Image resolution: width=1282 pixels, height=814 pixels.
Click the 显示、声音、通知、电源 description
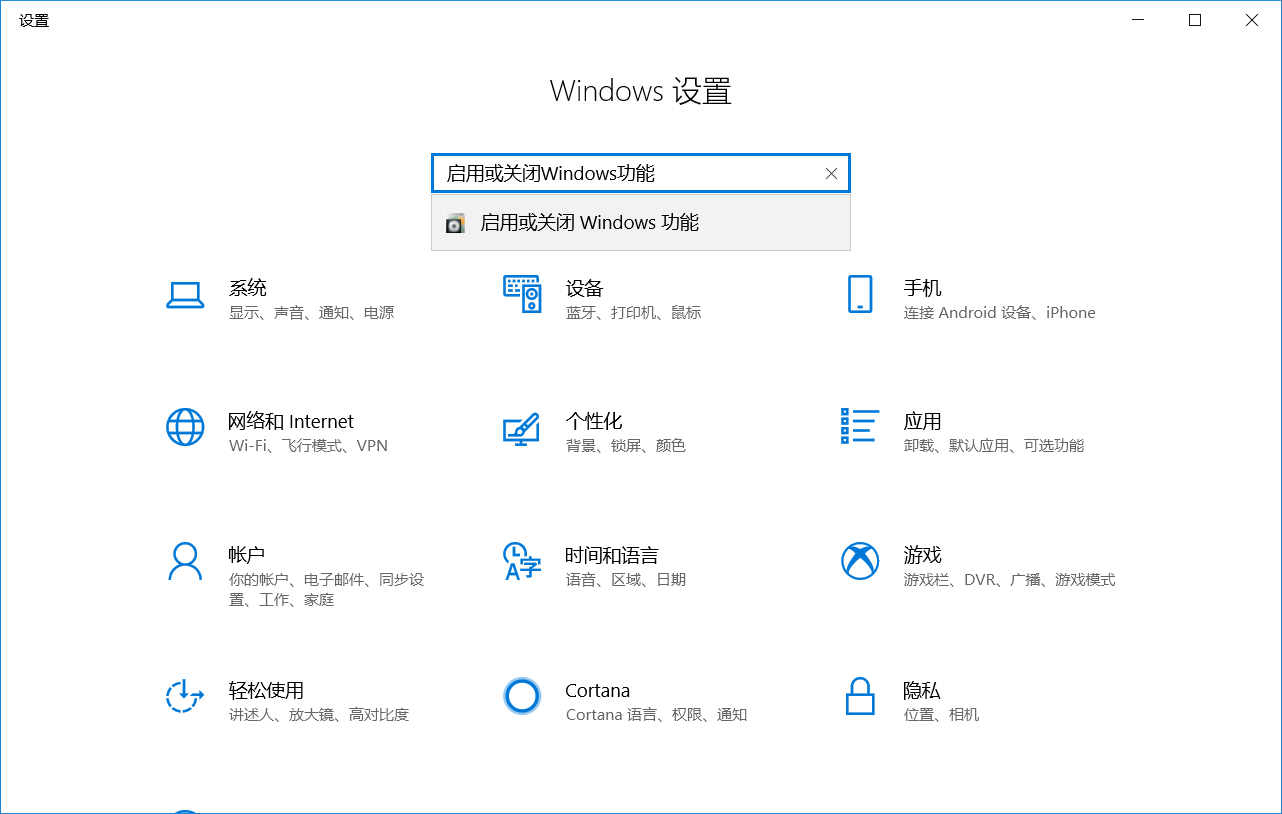pos(312,313)
